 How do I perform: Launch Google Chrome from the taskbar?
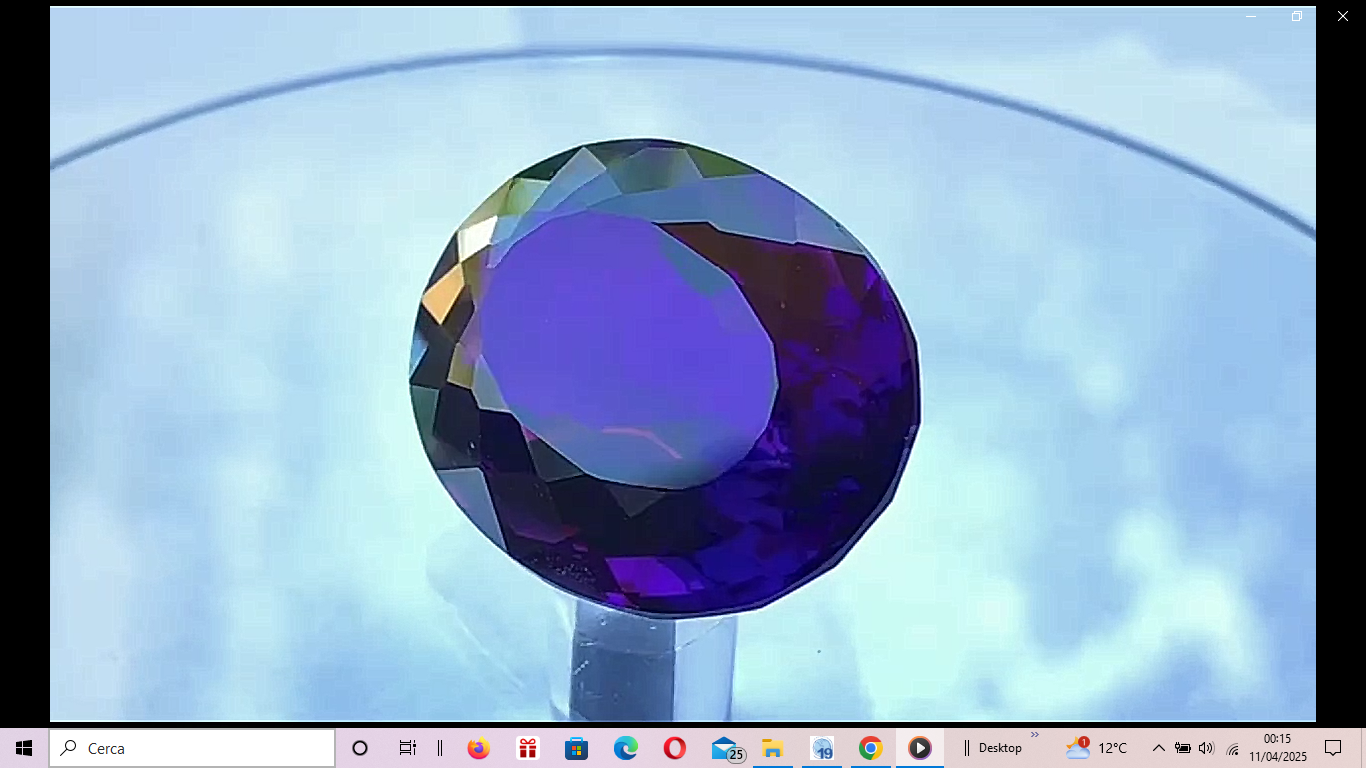(870, 748)
